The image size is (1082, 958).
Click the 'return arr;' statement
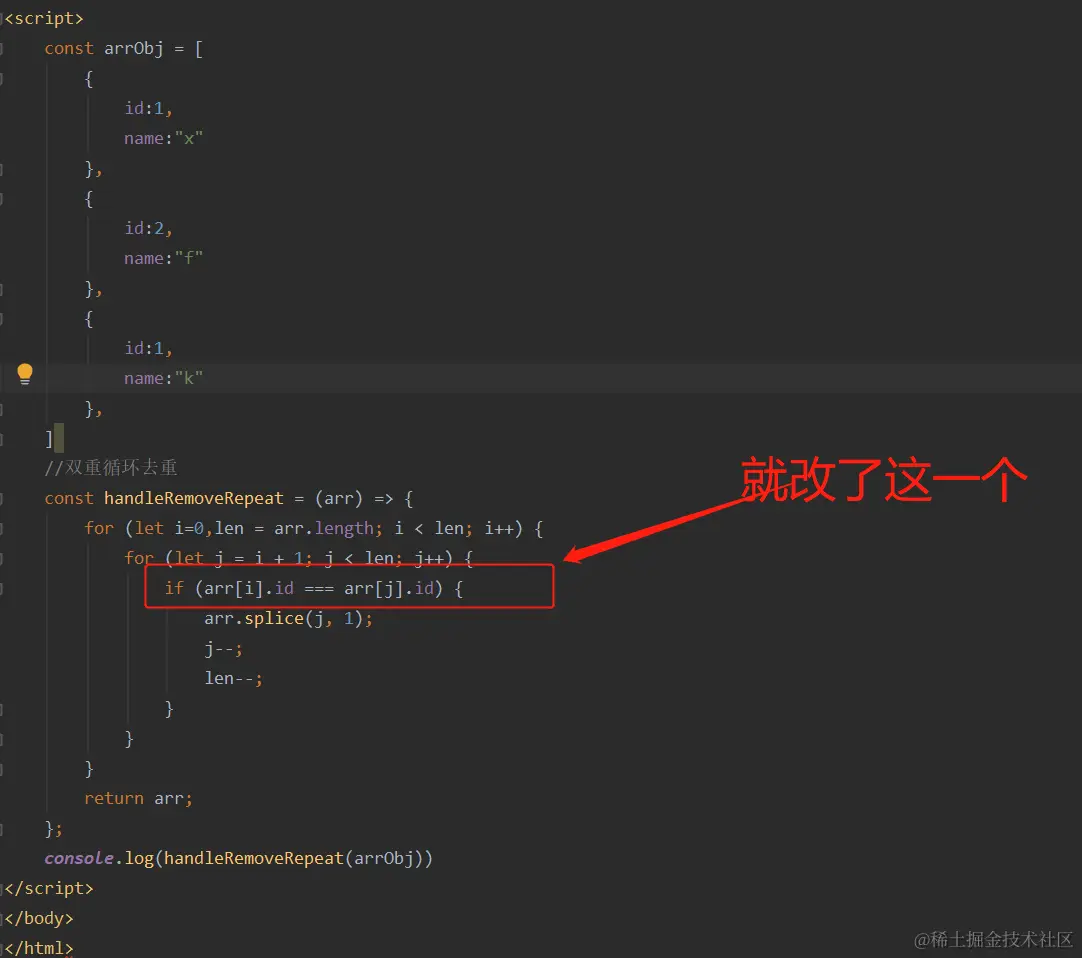(139, 799)
